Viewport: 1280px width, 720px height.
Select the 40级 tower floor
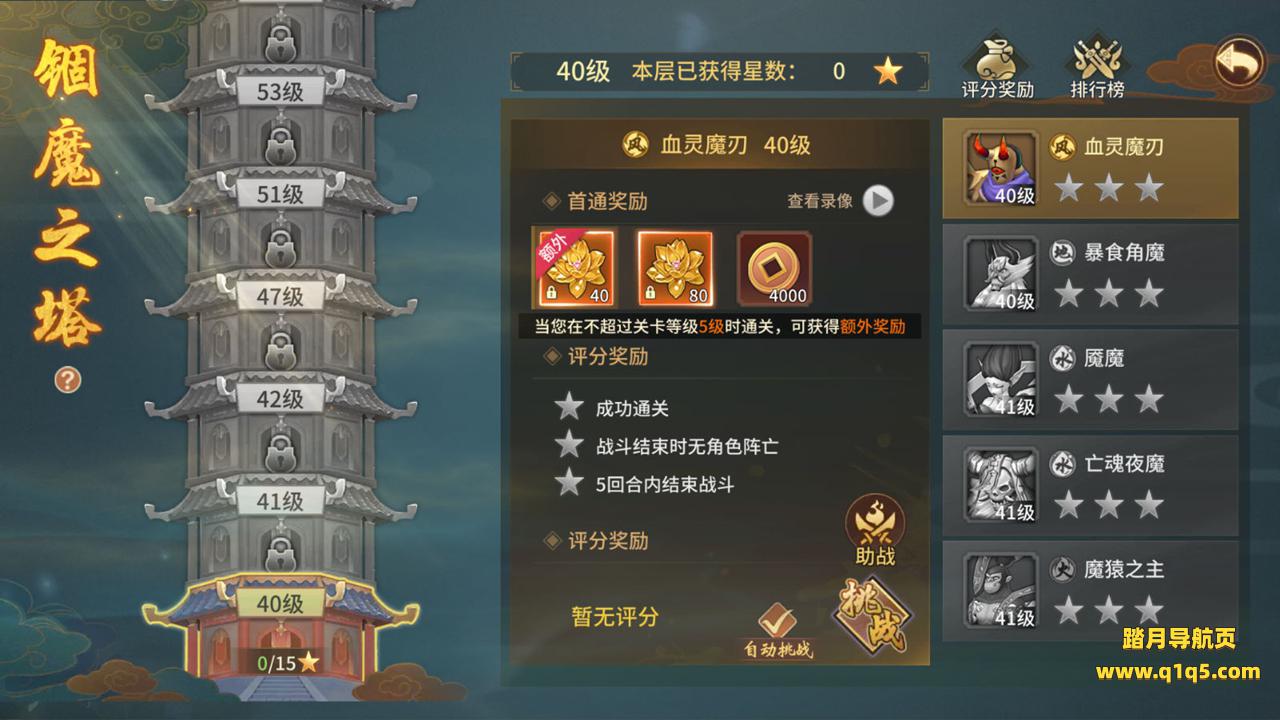(x=280, y=604)
